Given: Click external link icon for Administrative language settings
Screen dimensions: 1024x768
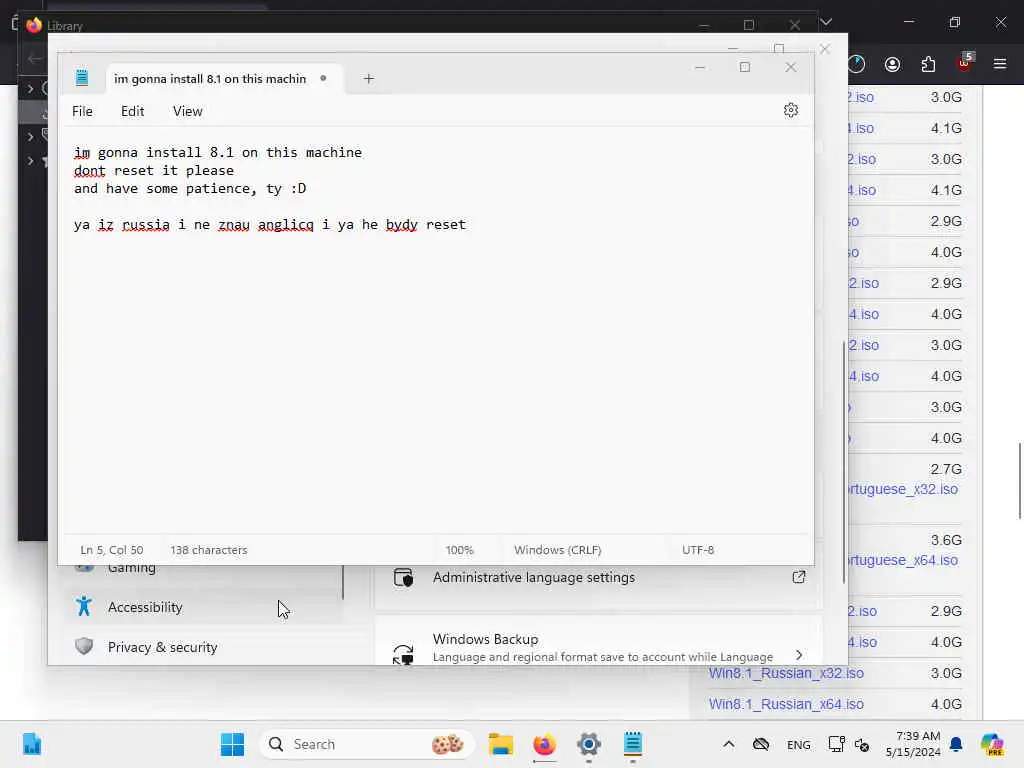Looking at the screenshot, I should coord(799,577).
